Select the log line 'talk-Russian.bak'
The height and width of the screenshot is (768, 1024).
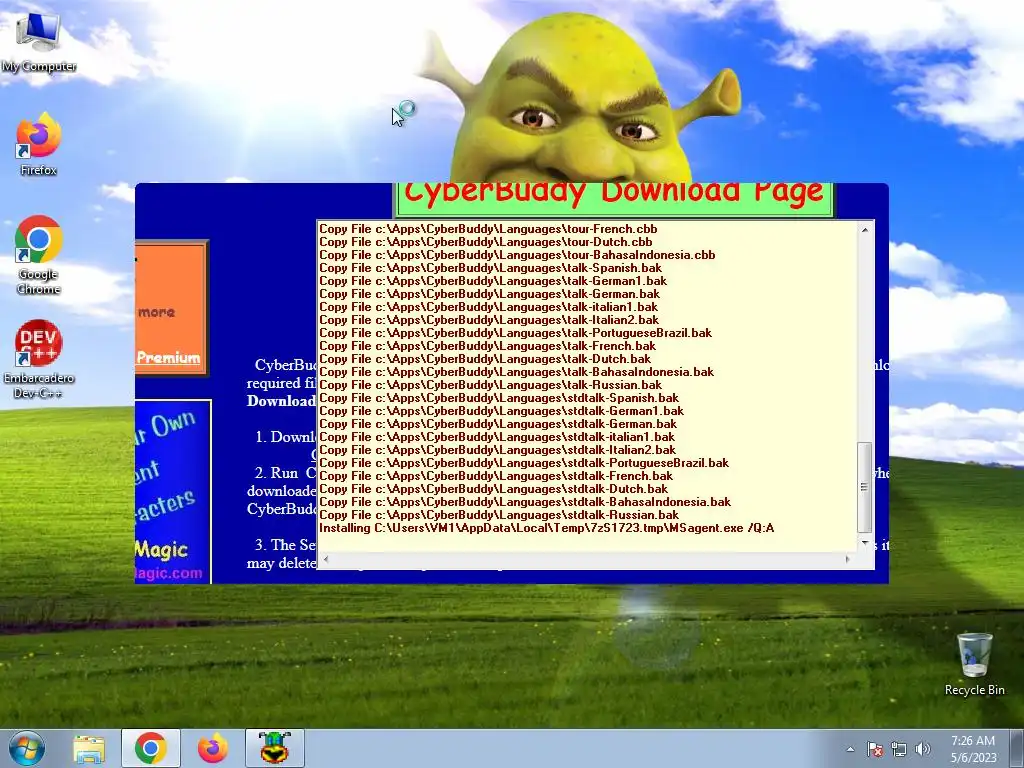click(490, 385)
